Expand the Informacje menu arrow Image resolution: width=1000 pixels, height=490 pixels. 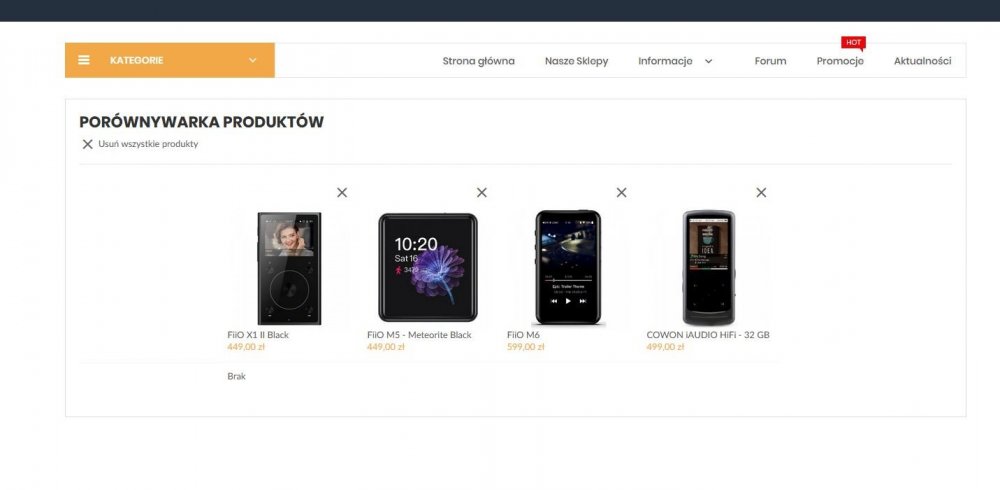tap(708, 61)
